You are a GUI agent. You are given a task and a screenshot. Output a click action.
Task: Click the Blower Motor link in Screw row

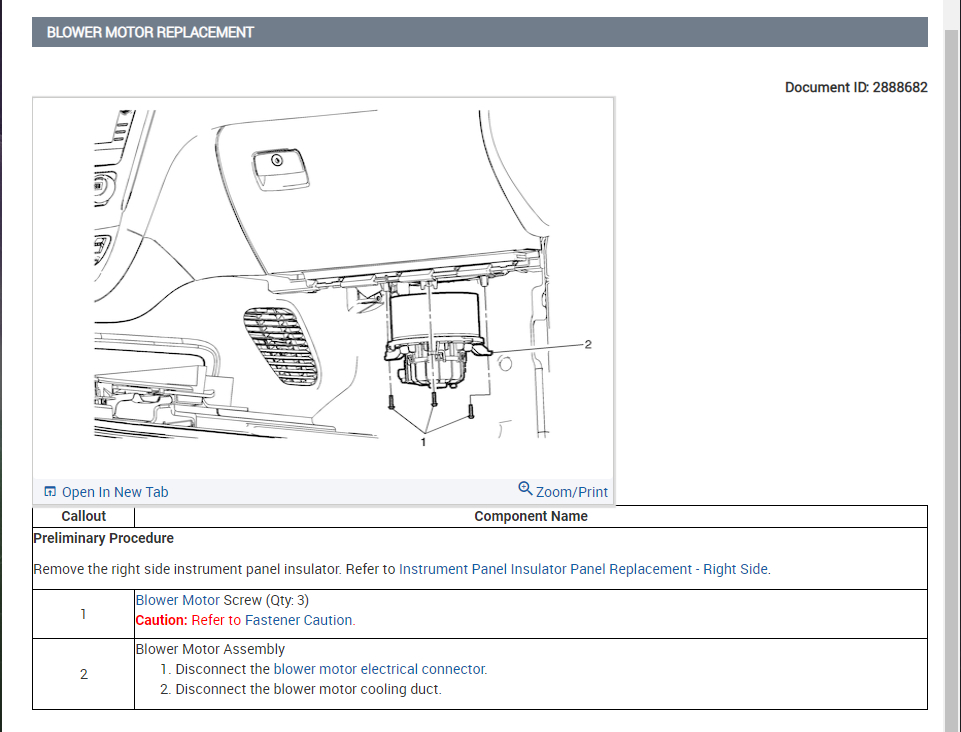[x=177, y=600]
